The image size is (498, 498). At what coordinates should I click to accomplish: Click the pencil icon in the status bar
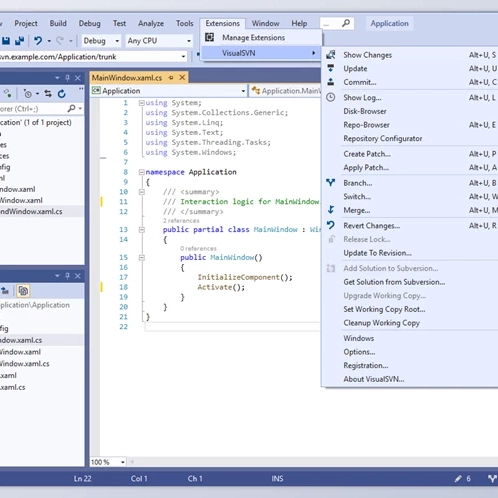click(458, 479)
